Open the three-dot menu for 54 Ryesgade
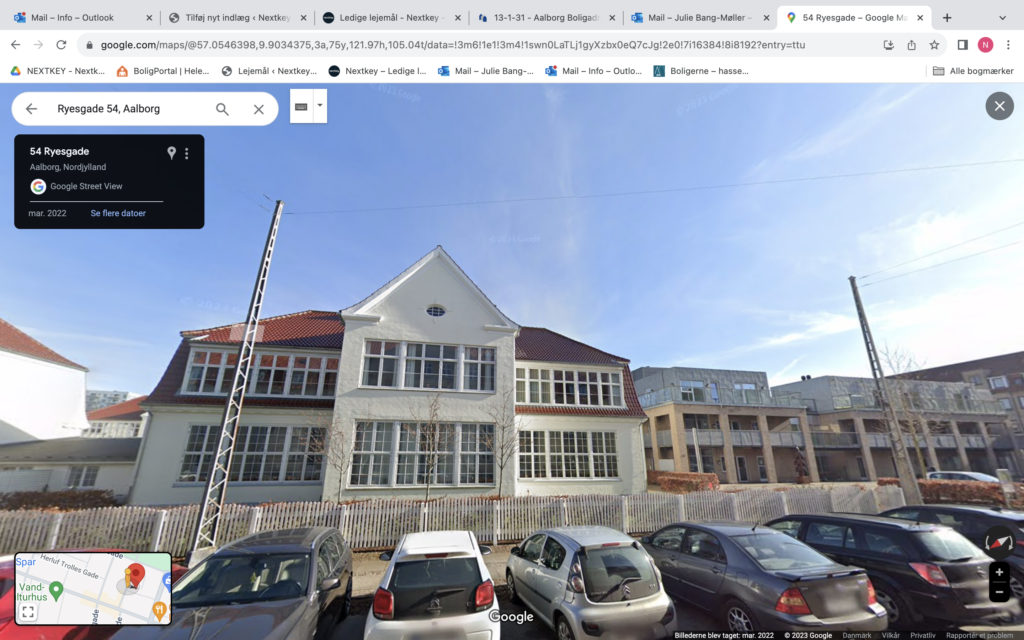The height and width of the screenshot is (640, 1024). pyautogui.click(x=187, y=153)
